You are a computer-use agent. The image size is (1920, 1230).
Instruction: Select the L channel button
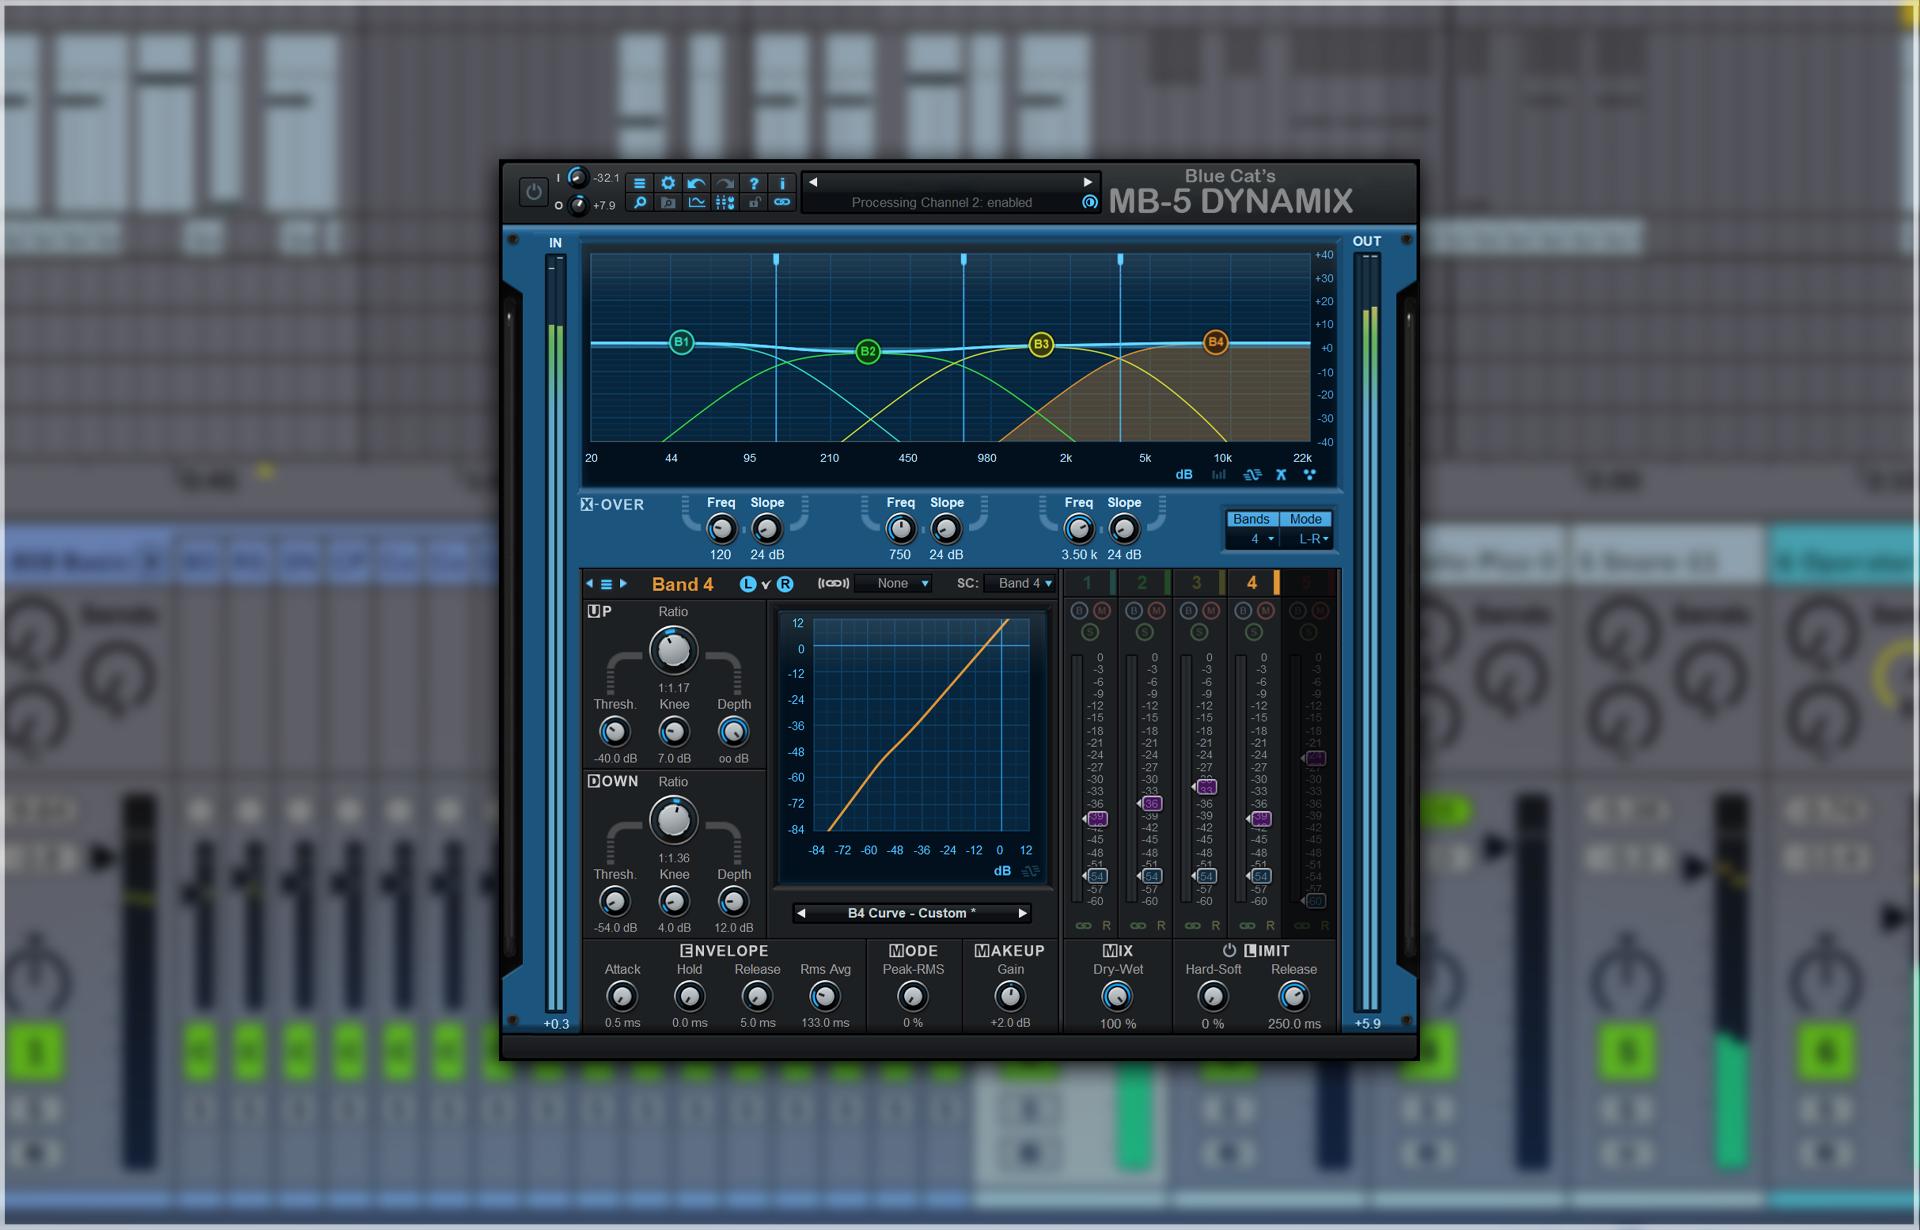click(747, 584)
